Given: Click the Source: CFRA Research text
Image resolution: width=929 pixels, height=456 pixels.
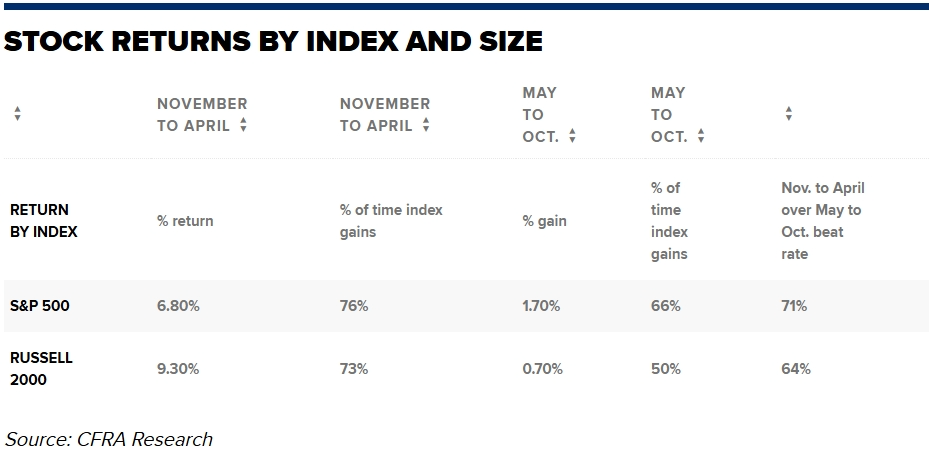Looking at the screenshot, I should point(109,439).
